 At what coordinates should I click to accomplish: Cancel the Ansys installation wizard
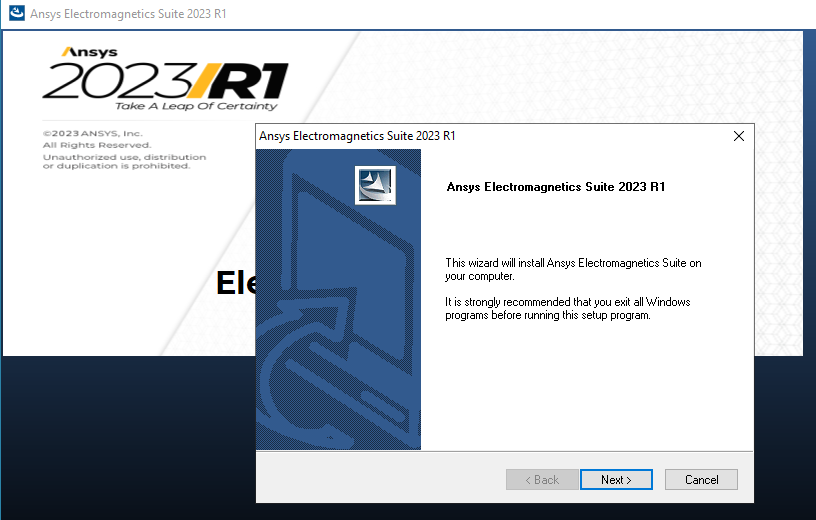pos(701,479)
